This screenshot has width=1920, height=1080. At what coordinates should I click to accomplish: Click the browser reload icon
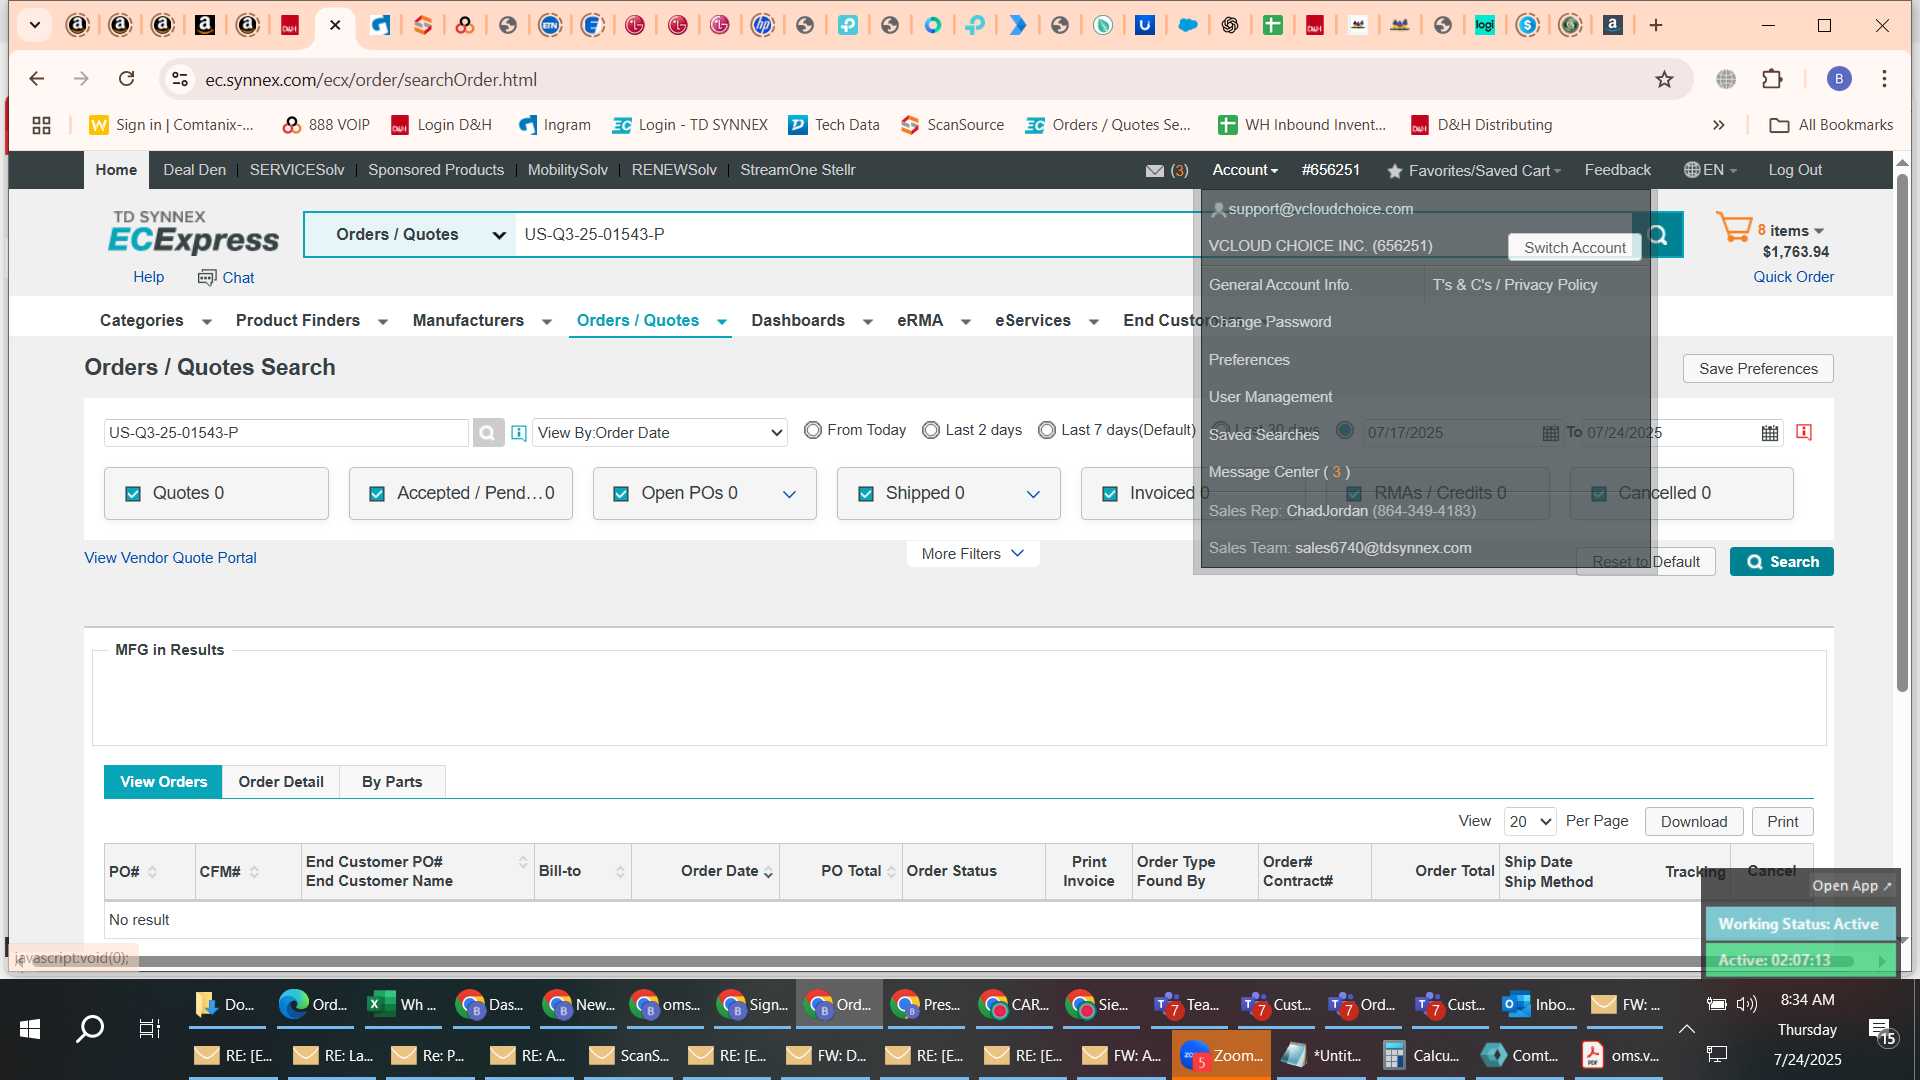[x=126, y=79]
